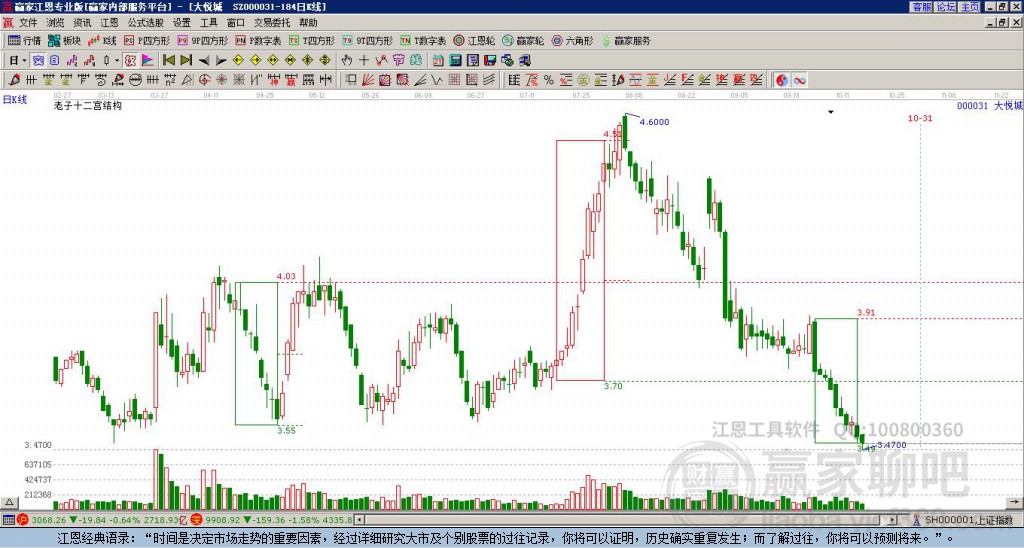The image size is (1024, 548).
Task: Jump to first record arrow button
Action: [169, 60]
